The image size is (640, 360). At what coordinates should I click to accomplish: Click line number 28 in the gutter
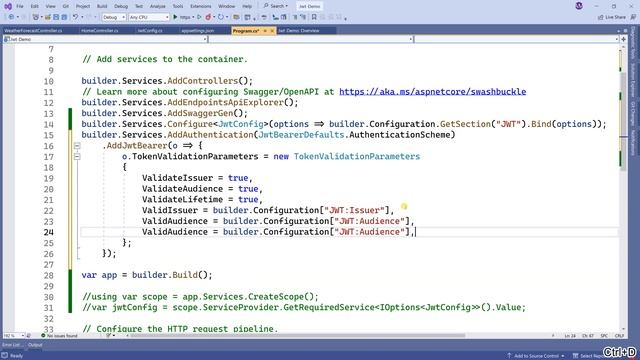point(49,276)
